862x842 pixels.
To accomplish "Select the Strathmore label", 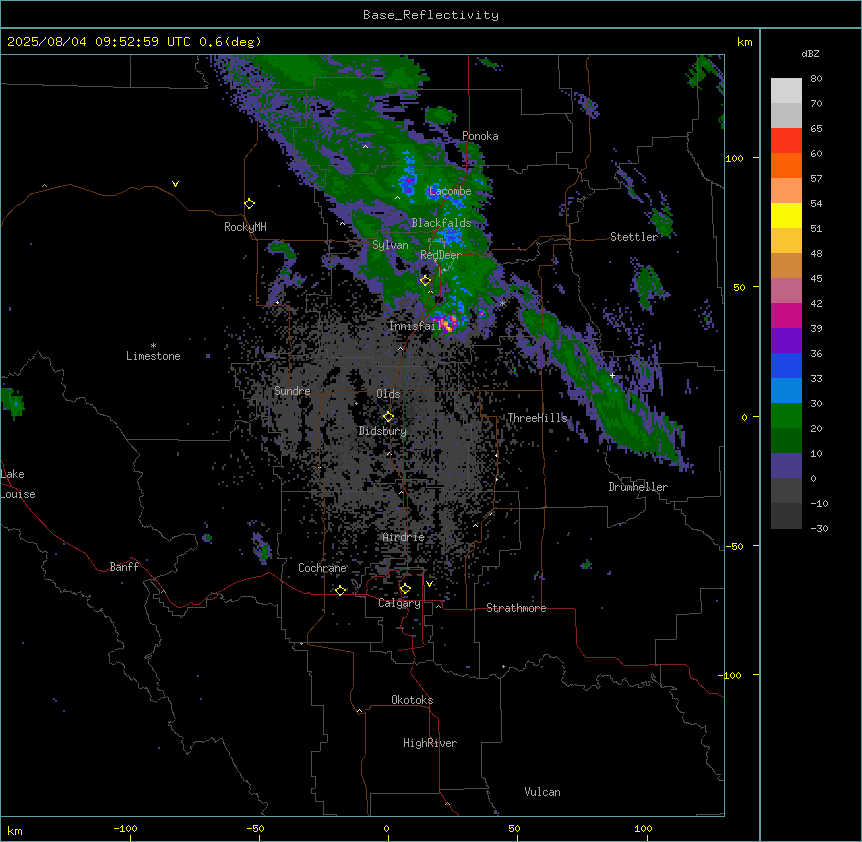I will click(516, 608).
